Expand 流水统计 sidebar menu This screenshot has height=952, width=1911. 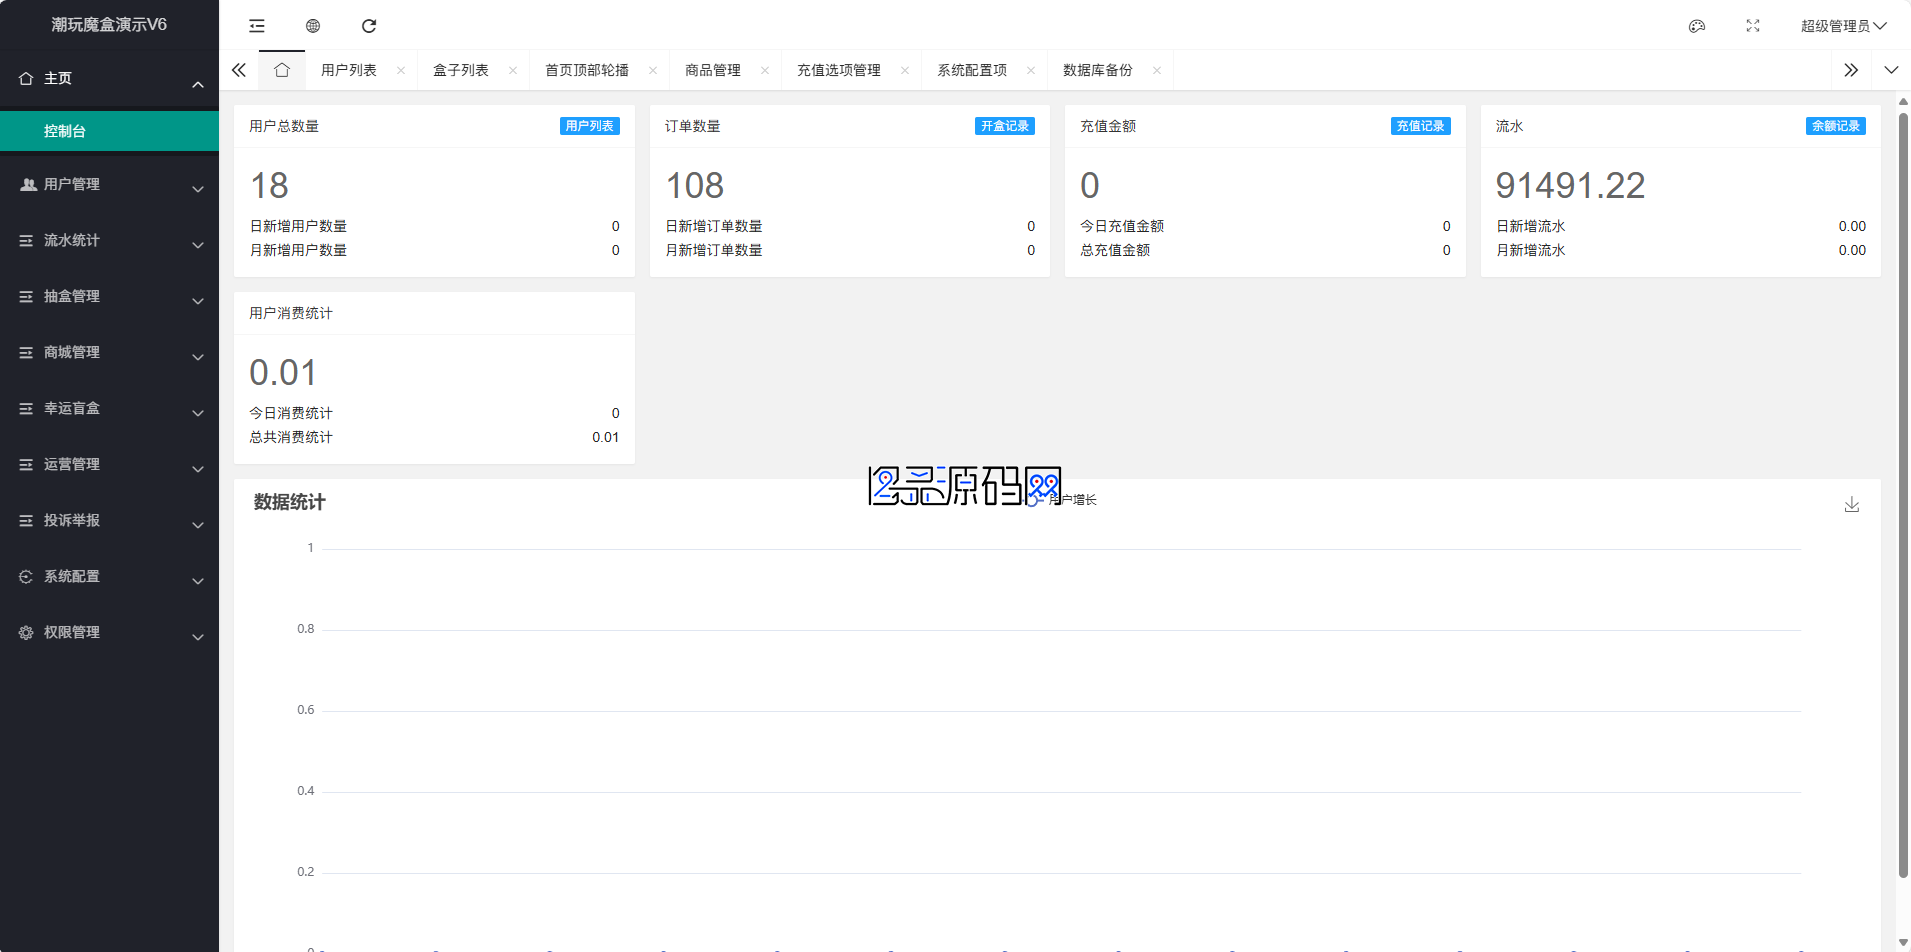click(109, 241)
